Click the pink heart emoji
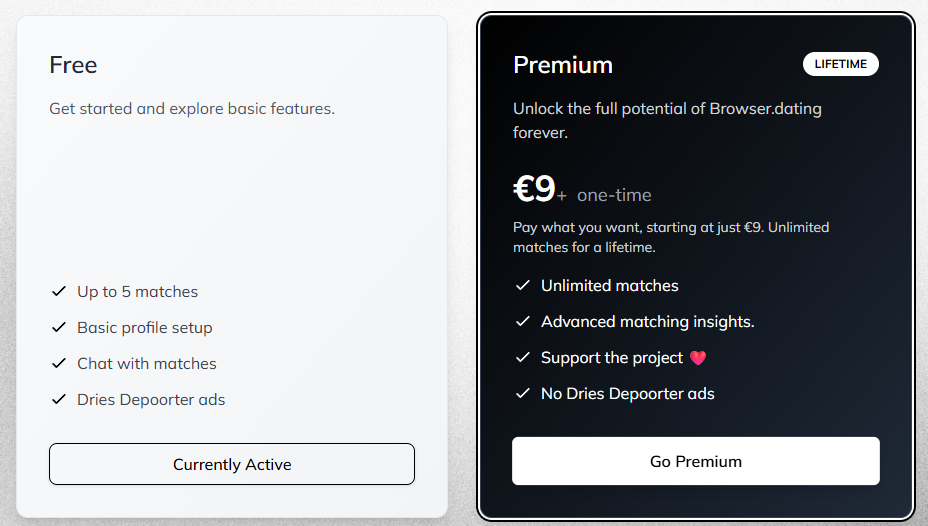 (x=698, y=358)
